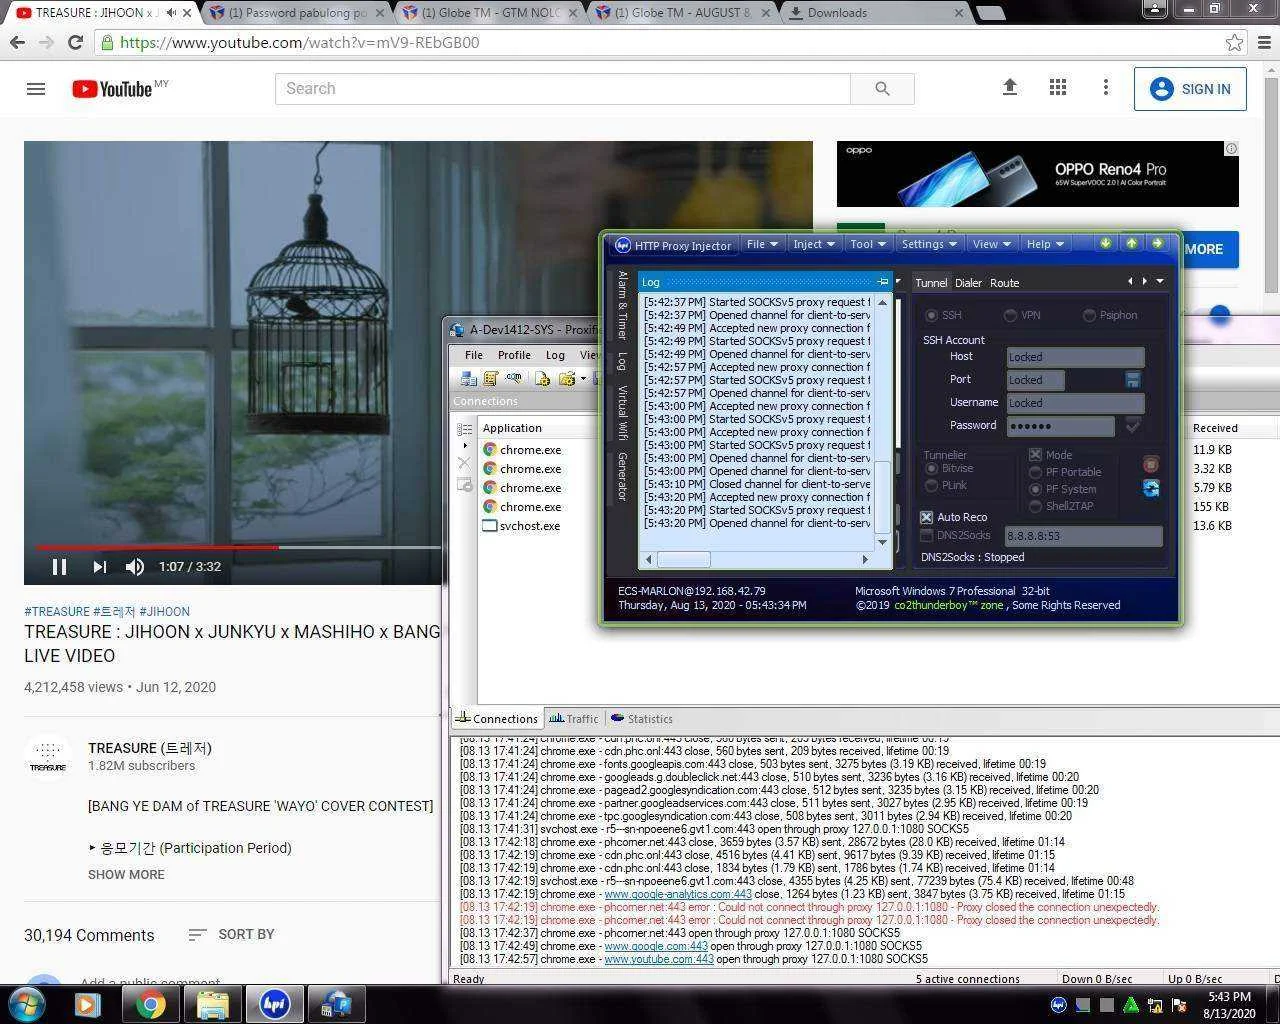The height and width of the screenshot is (1024, 1280).
Task: Reload the page in Chrome
Action: pos(75,43)
